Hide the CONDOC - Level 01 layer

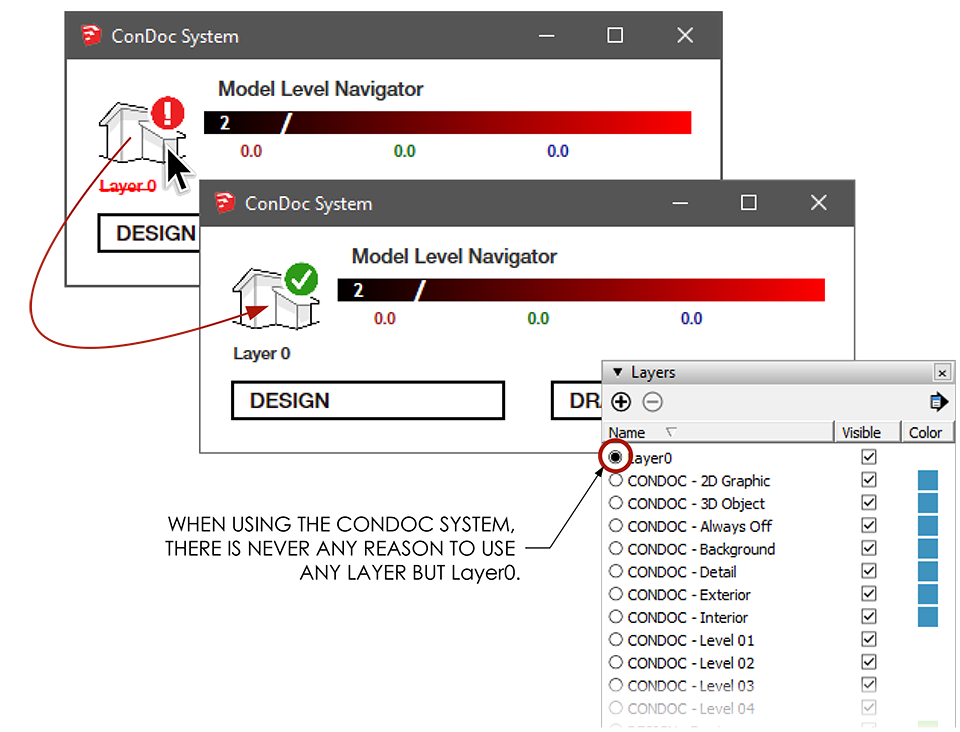(x=869, y=639)
